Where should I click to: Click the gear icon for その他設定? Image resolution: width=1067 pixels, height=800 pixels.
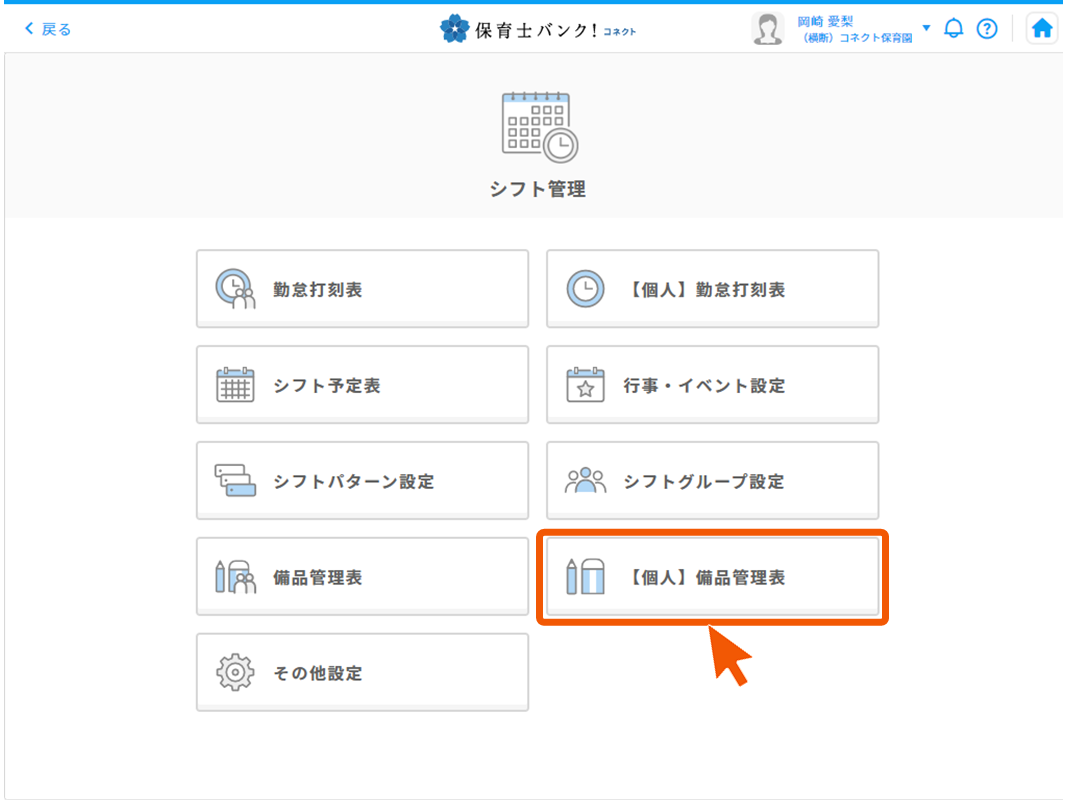click(x=236, y=673)
